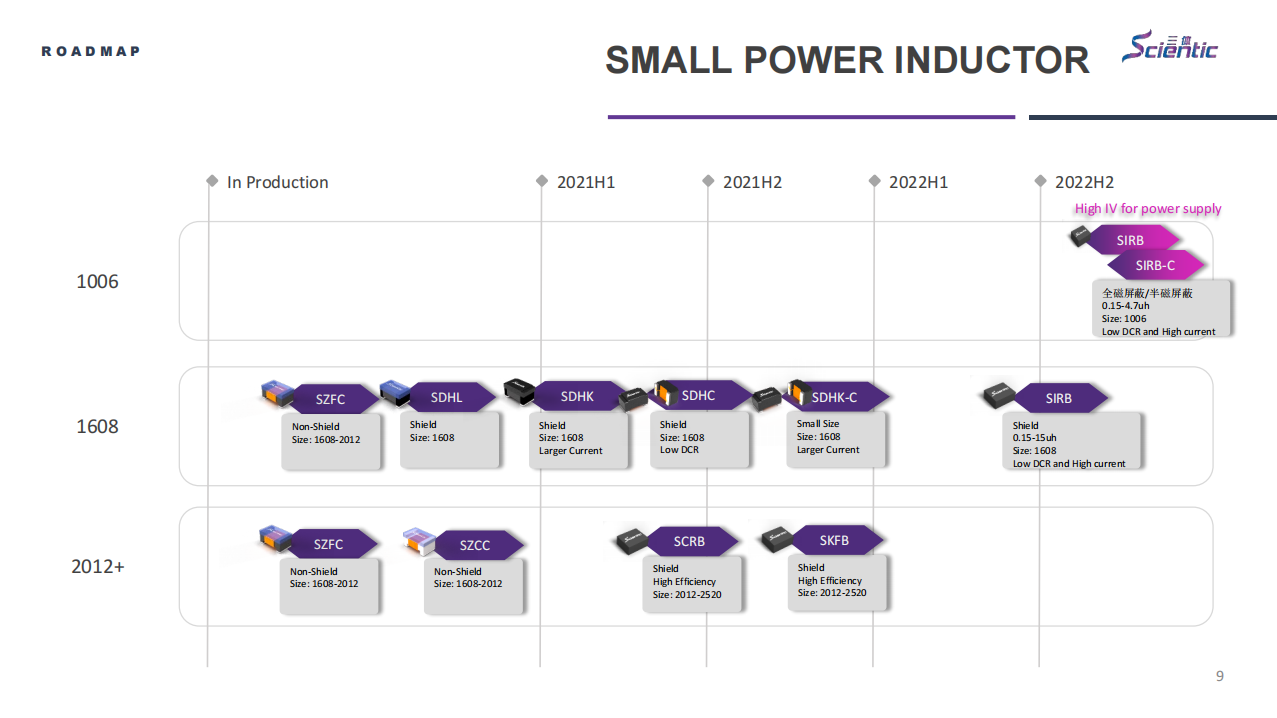Click the inductor picture beside SKFB
1277x718 pixels.
pyautogui.click(x=777, y=540)
